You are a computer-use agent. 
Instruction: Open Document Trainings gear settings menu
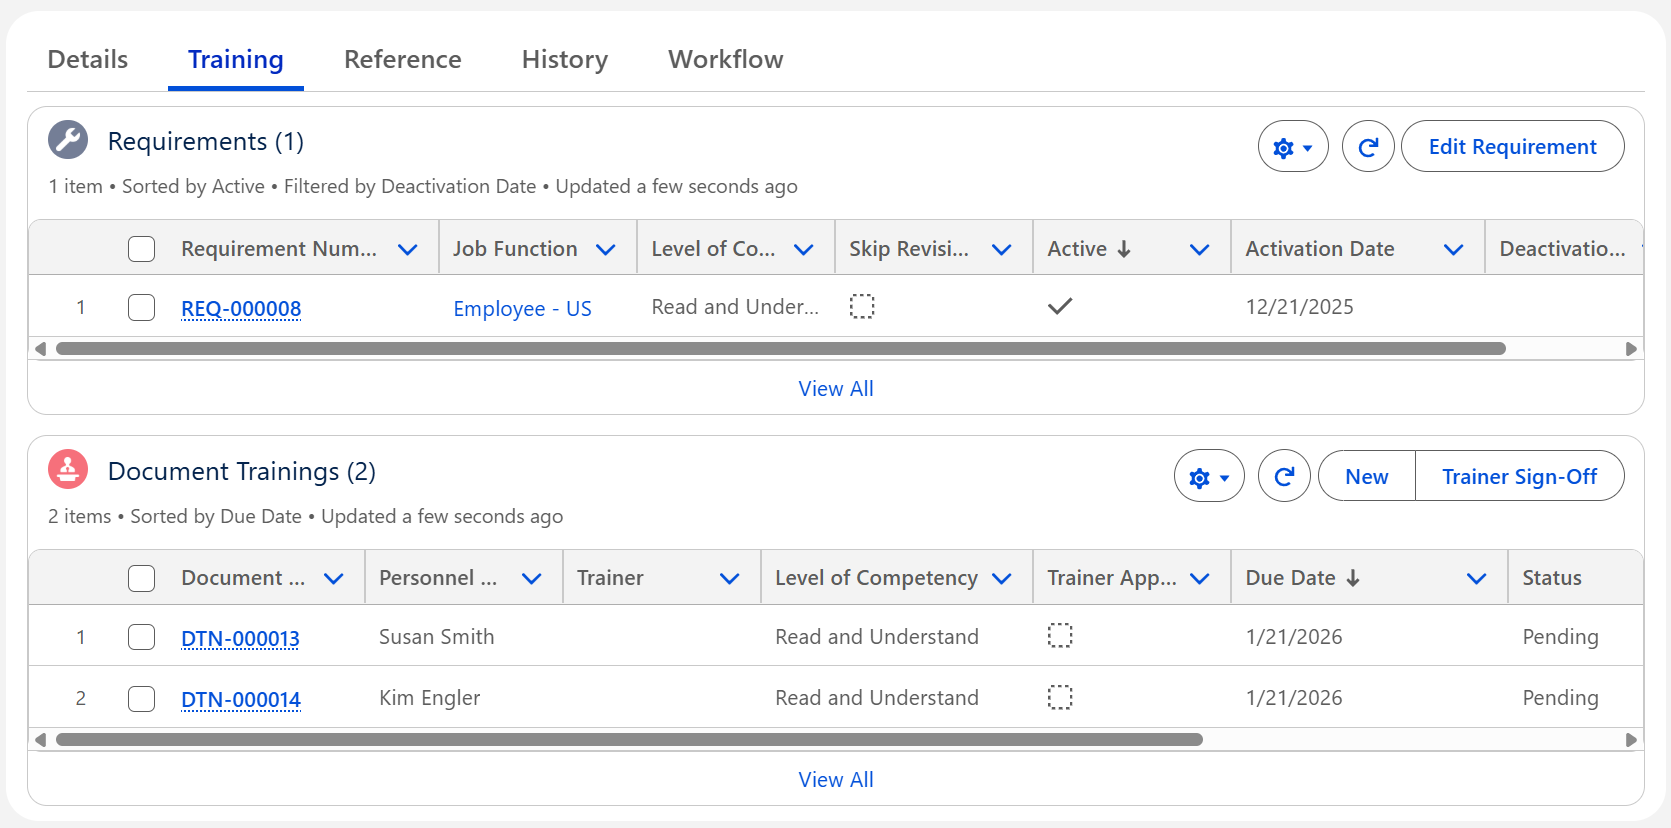1208,477
